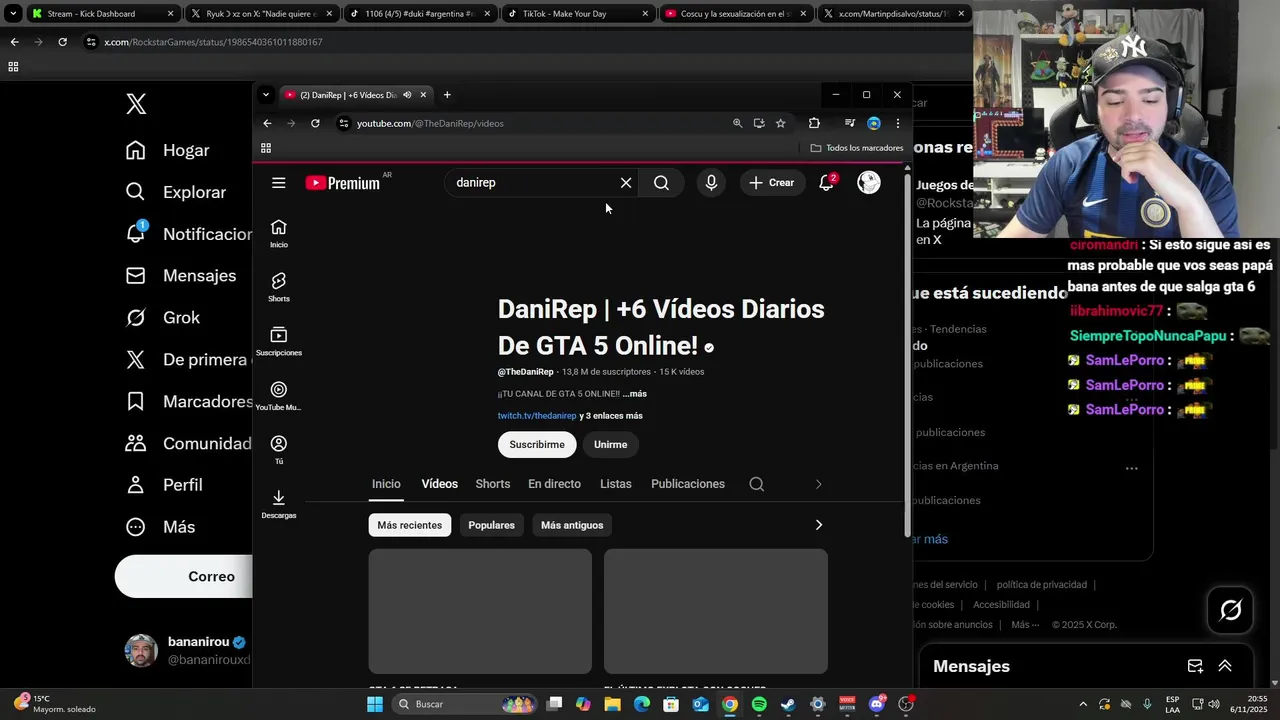Image resolution: width=1280 pixels, height=720 pixels.
Task: Bookmark this page with star icon
Action: pyautogui.click(x=781, y=123)
